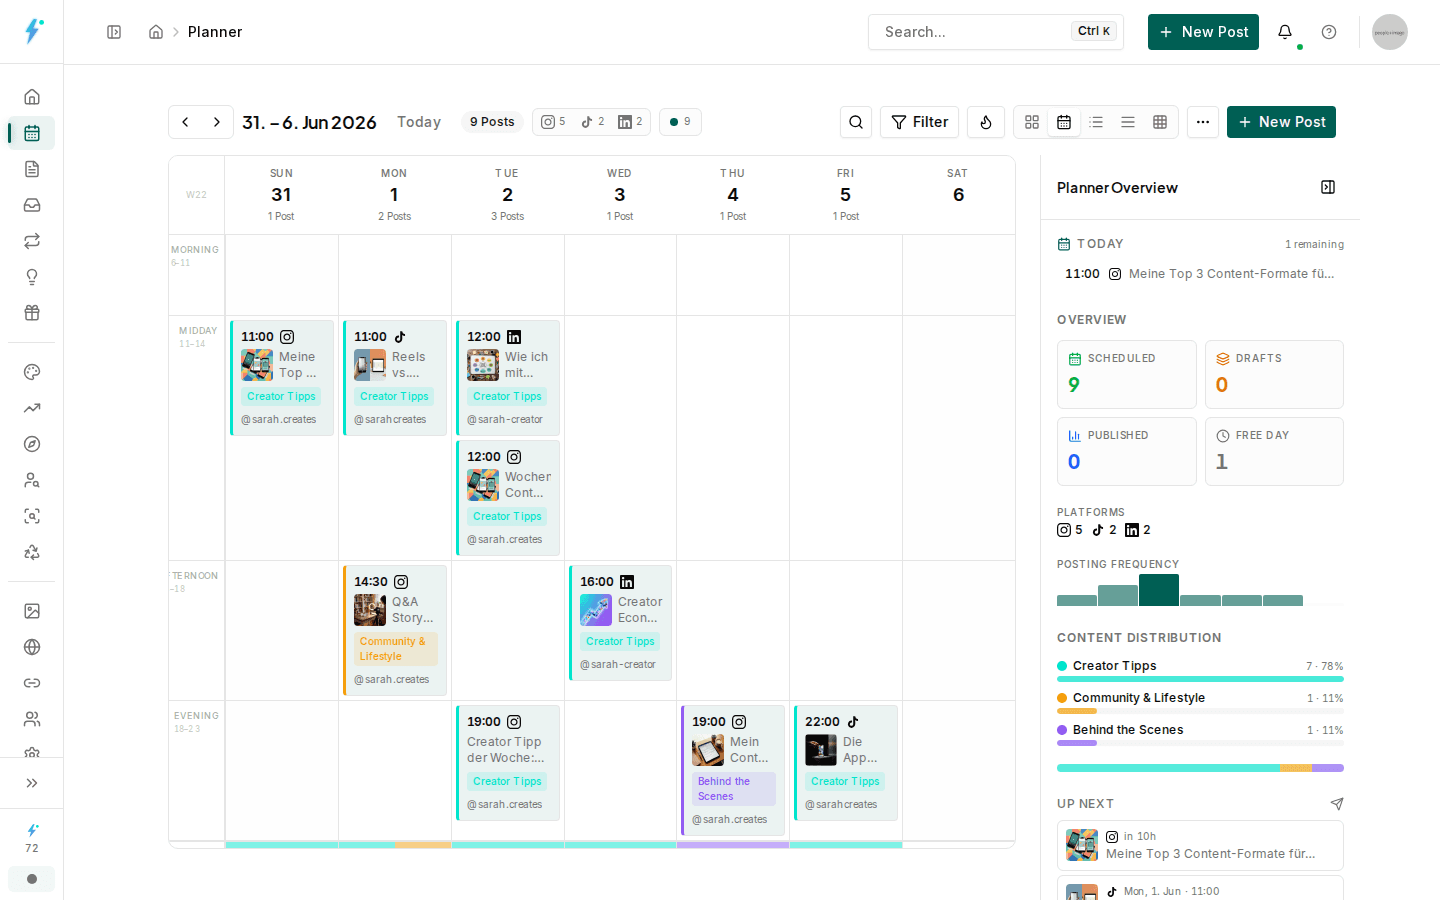Viewport: 1440px width, 900px height.
Task: Open the user avatar menu
Action: pos(1390,32)
